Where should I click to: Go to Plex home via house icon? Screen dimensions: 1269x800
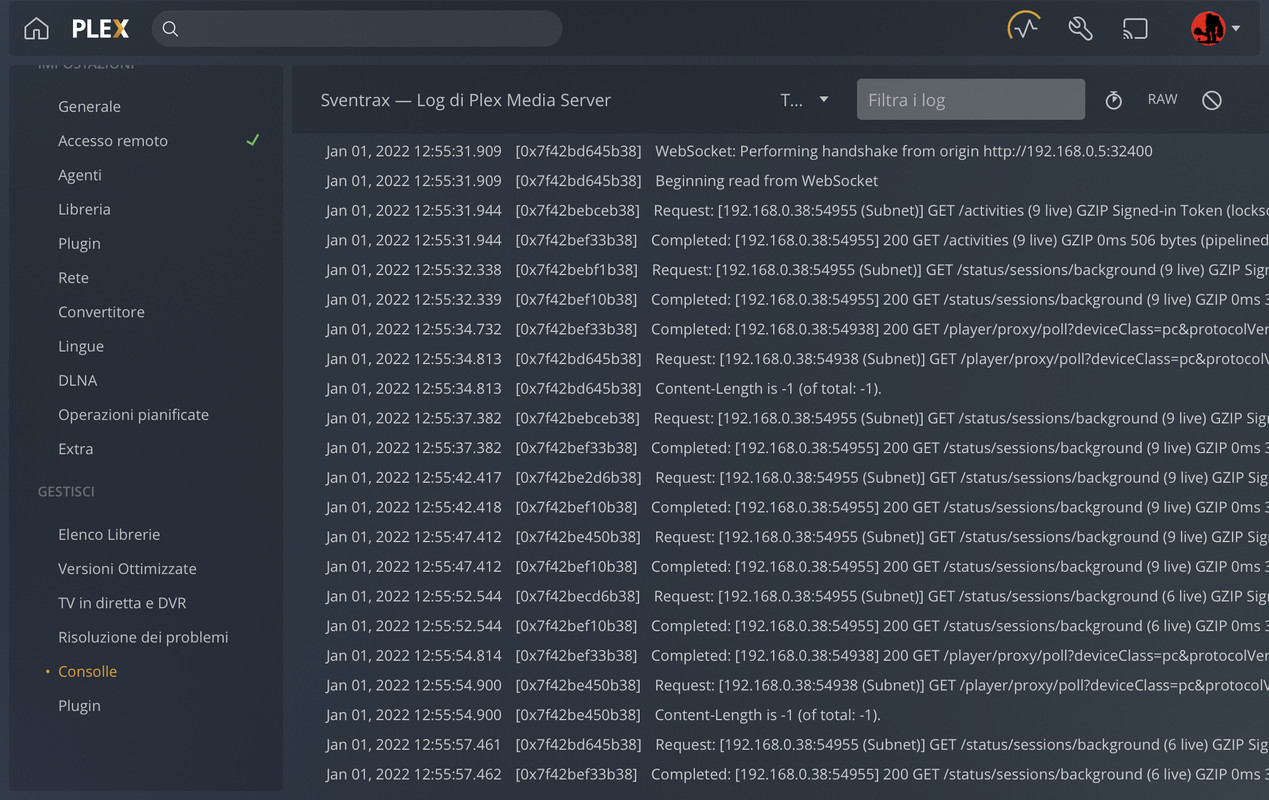tap(36, 29)
